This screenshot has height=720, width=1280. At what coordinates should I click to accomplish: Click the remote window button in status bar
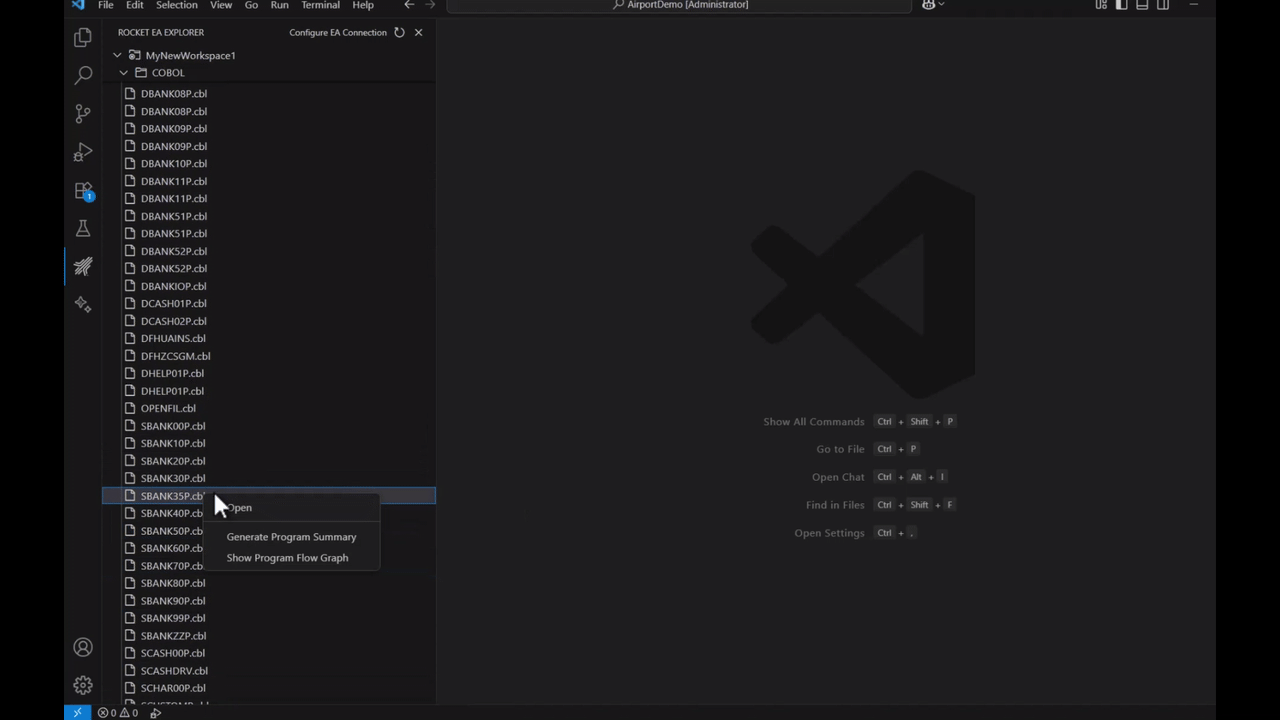[77, 713]
